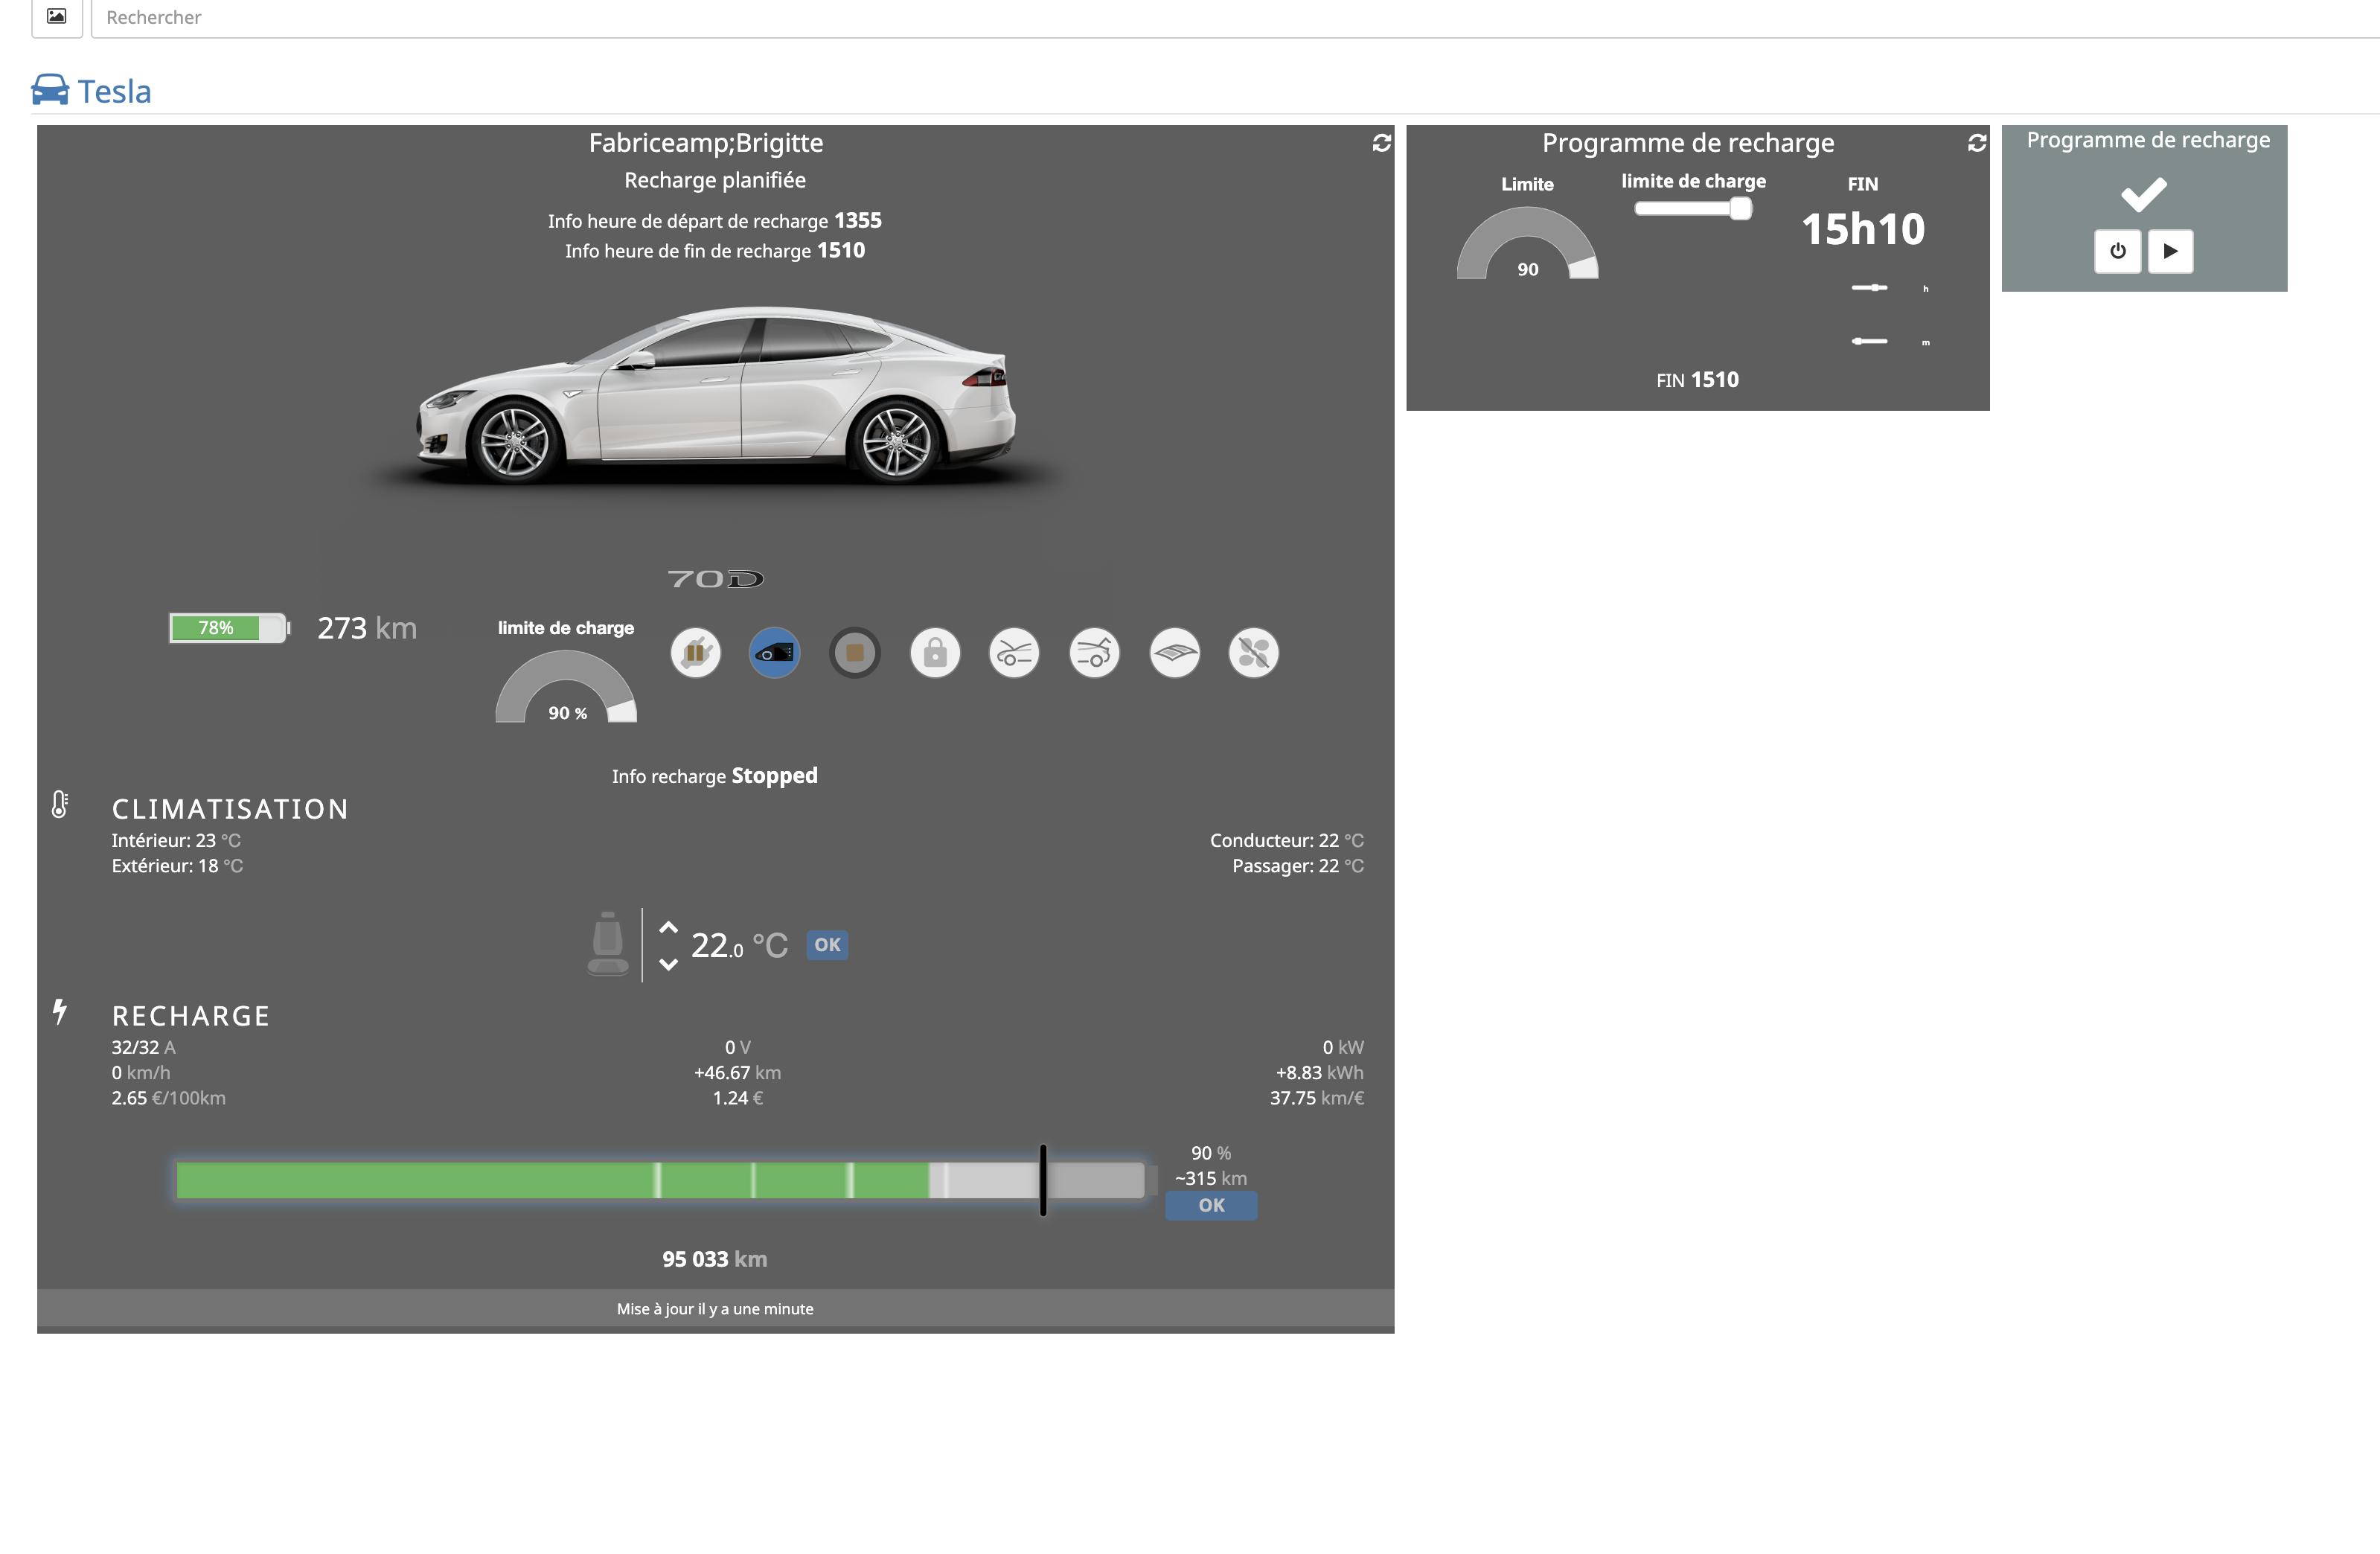Screen dimensions: 2380x1554
Task: Click the power button in Programme widget
Action: tap(2117, 251)
